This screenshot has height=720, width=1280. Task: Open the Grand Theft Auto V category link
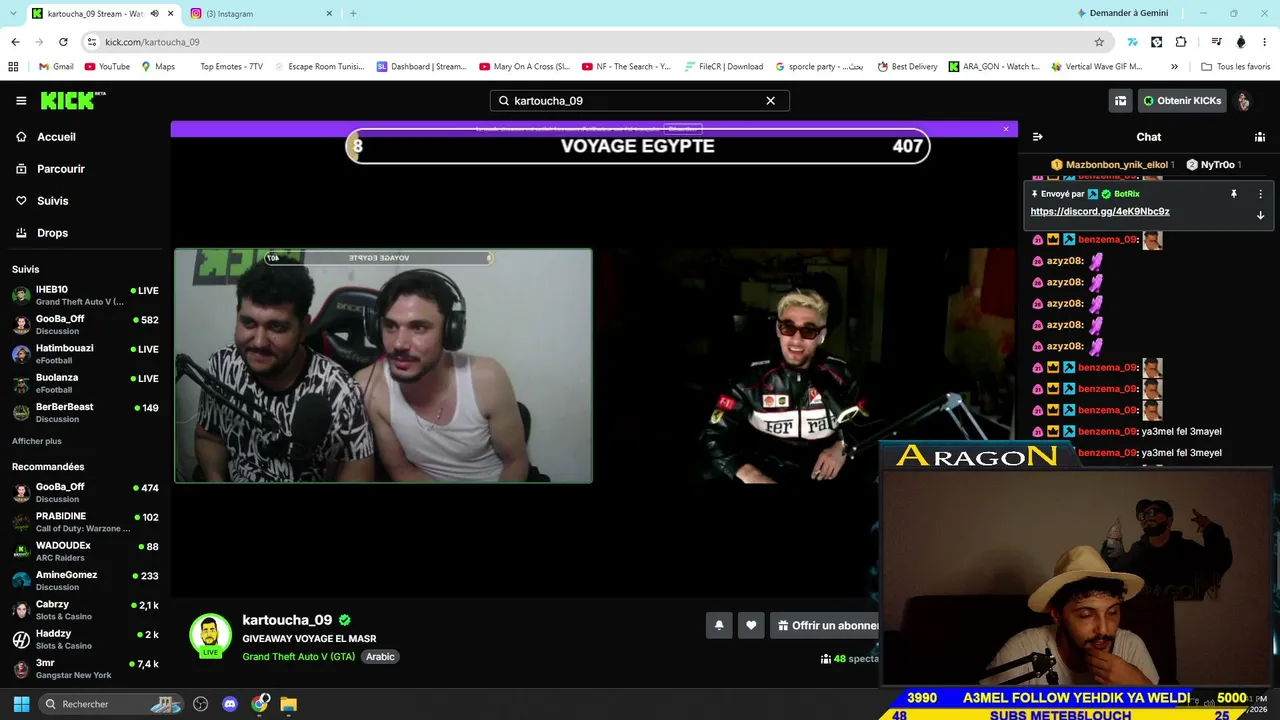click(x=299, y=657)
